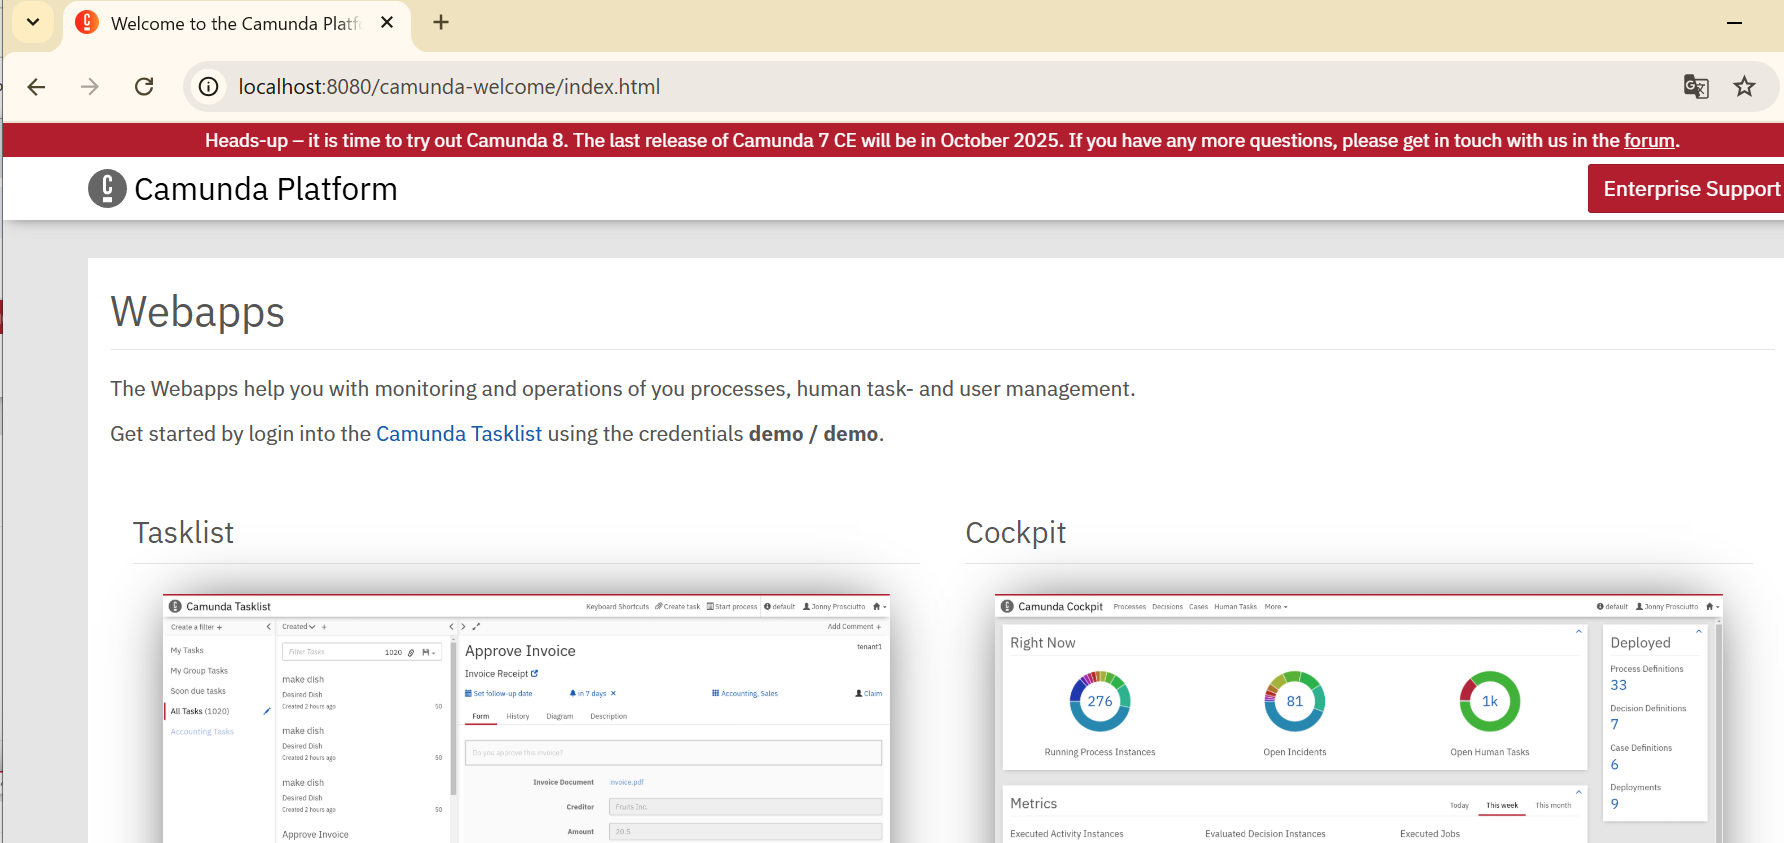Click the browser forward arrow
Image resolution: width=1784 pixels, height=843 pixels.
tap(90, 87)
